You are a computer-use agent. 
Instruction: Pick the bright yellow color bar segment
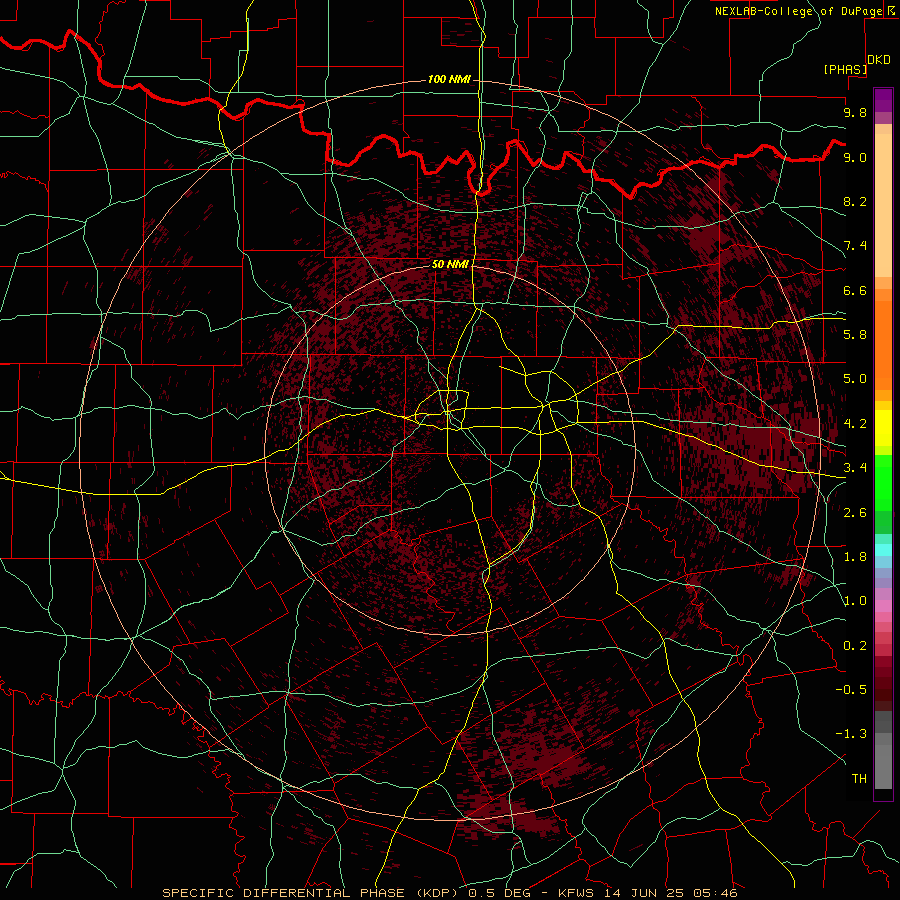point(883,428)
